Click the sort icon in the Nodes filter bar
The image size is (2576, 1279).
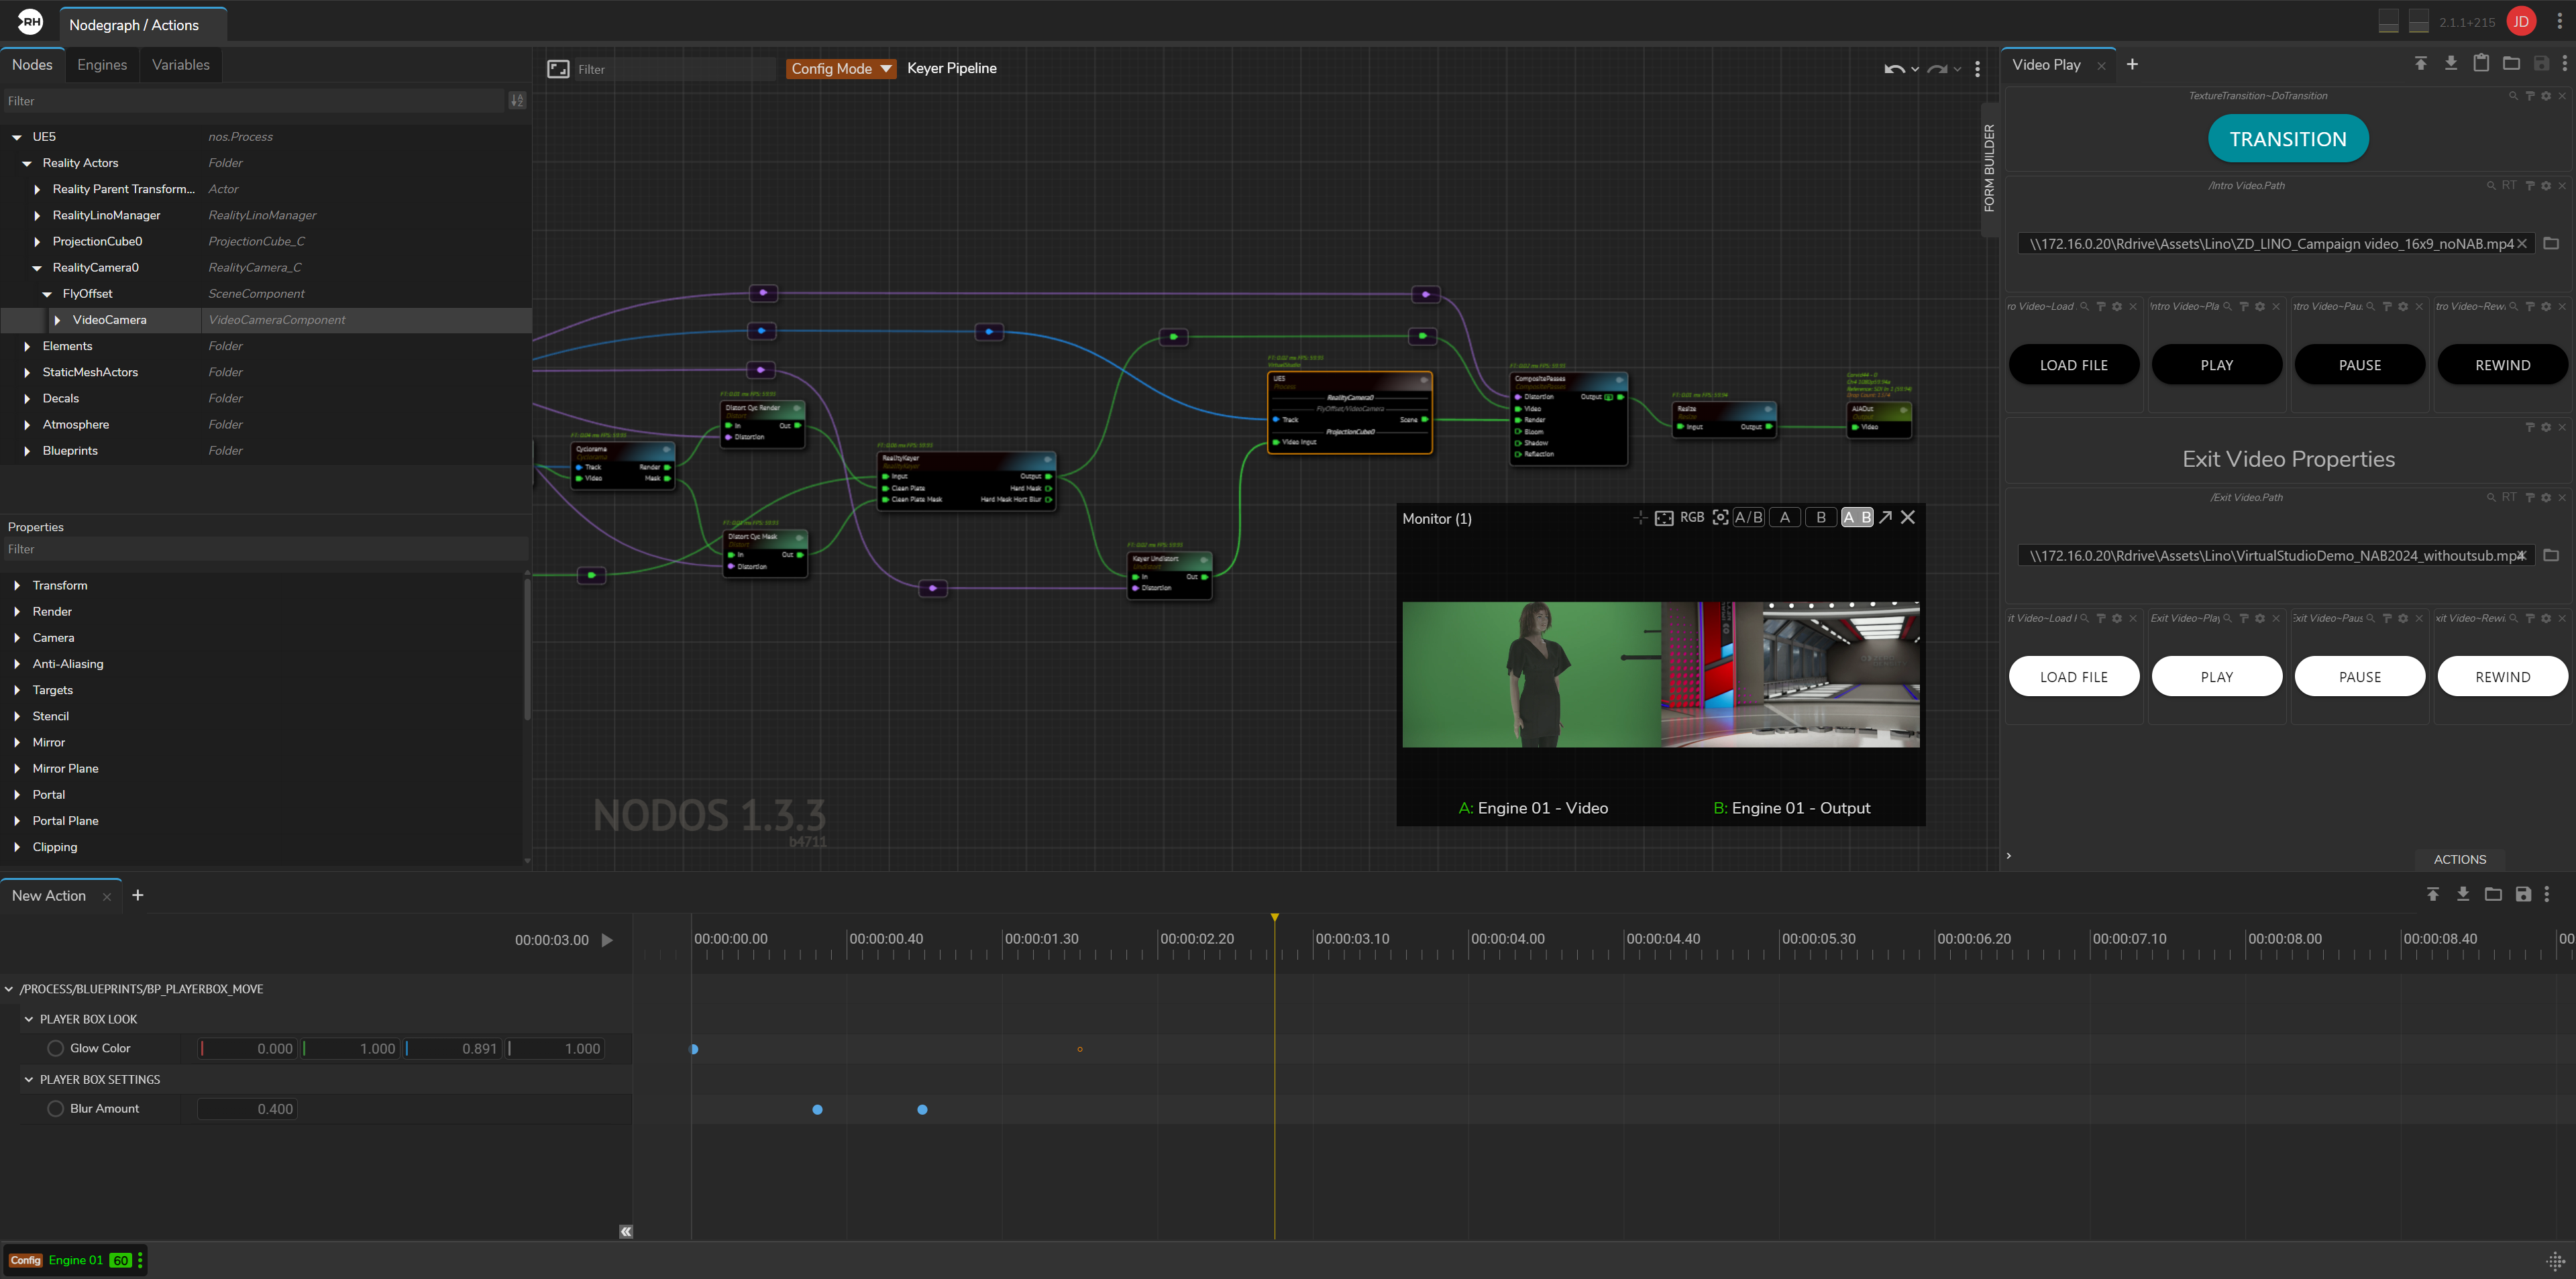[517, 101]
